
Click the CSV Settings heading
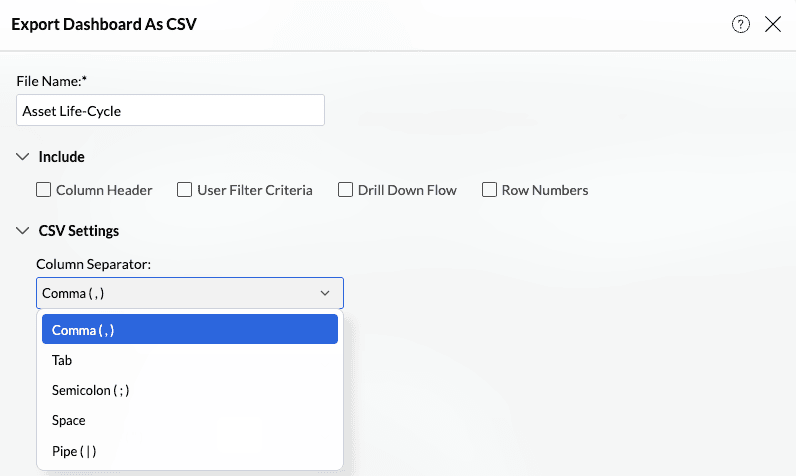pos(79,231)
